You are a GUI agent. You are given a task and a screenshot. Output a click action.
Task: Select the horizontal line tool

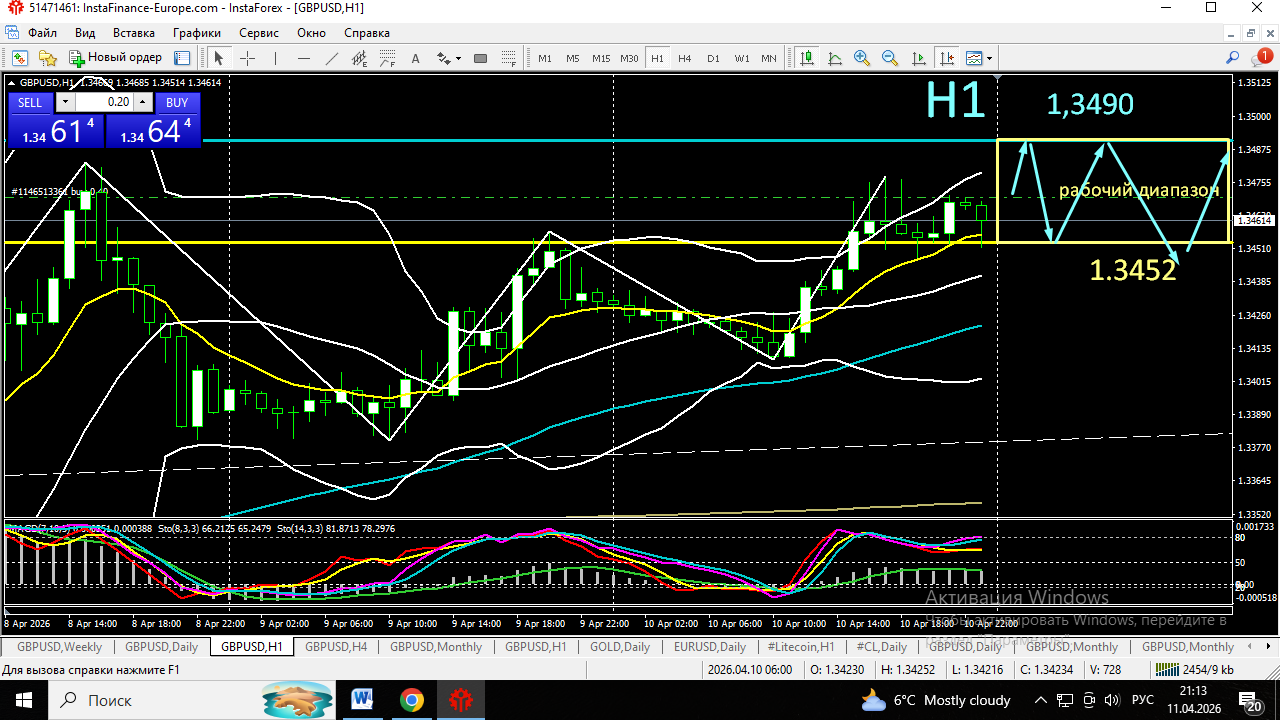(x=303, y=58)
